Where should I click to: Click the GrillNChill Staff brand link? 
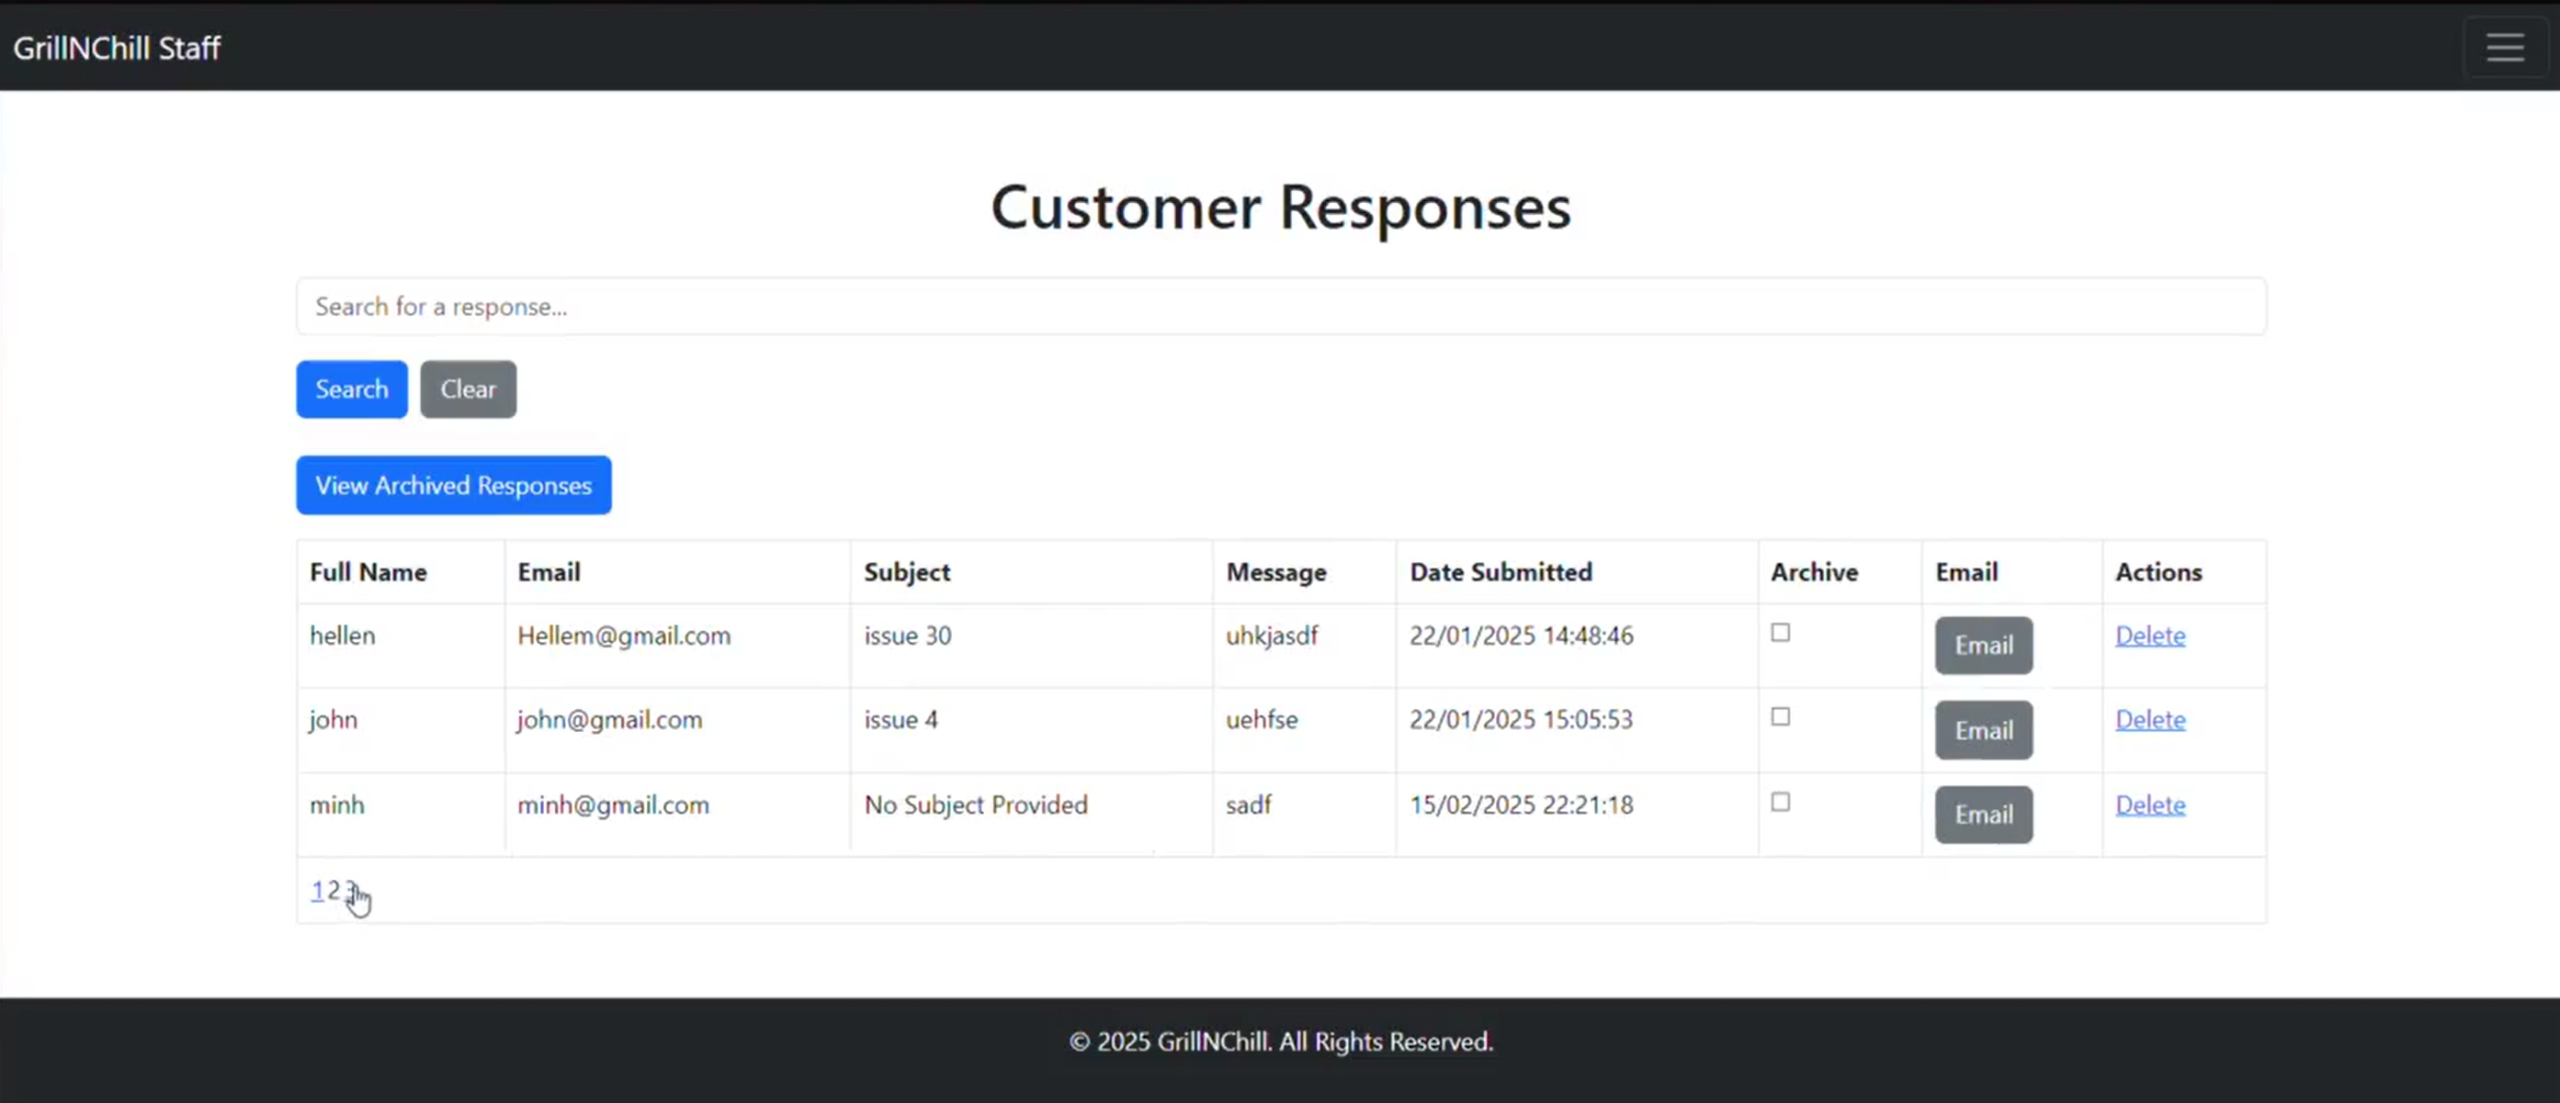coord(117,48)
